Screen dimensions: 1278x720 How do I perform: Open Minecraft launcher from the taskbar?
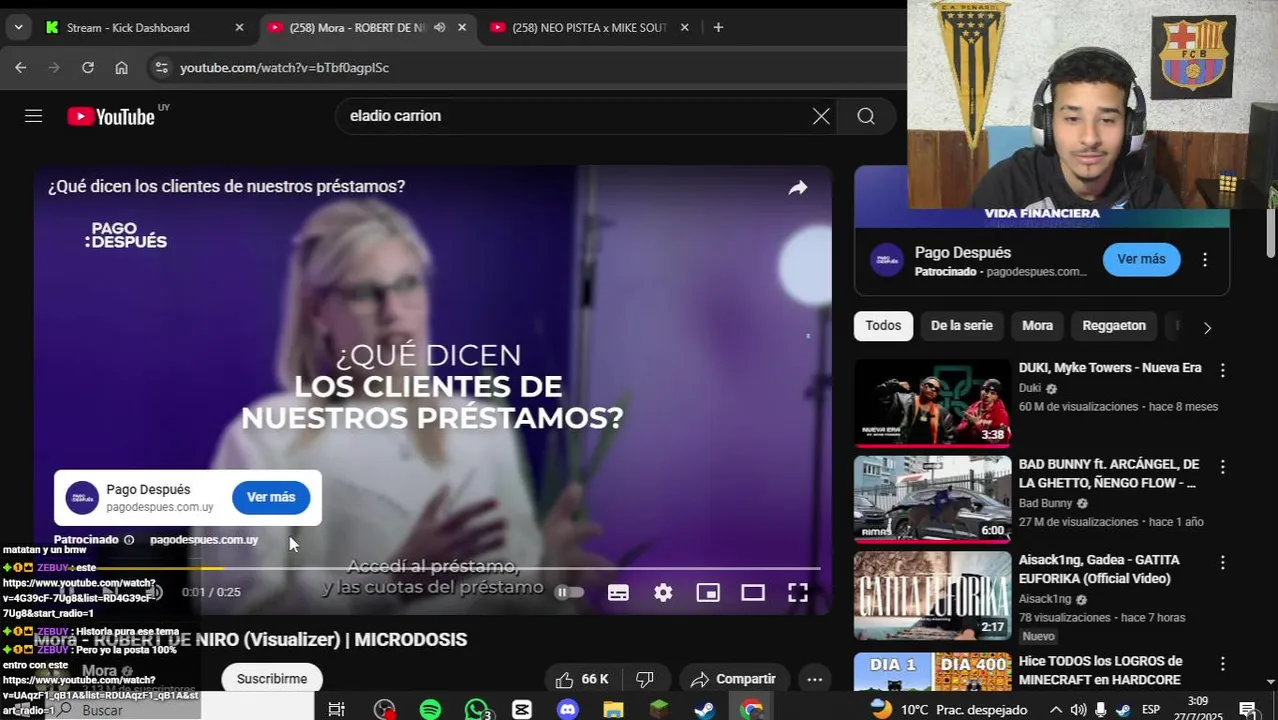pos(659,709)
